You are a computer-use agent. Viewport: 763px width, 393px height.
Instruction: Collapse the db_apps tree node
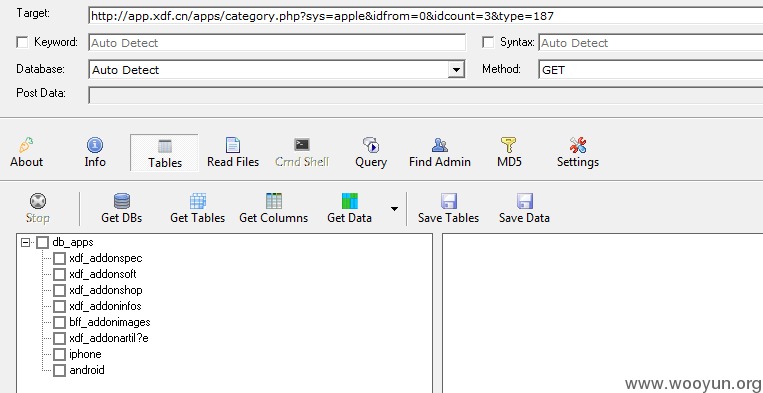point(25,242)
